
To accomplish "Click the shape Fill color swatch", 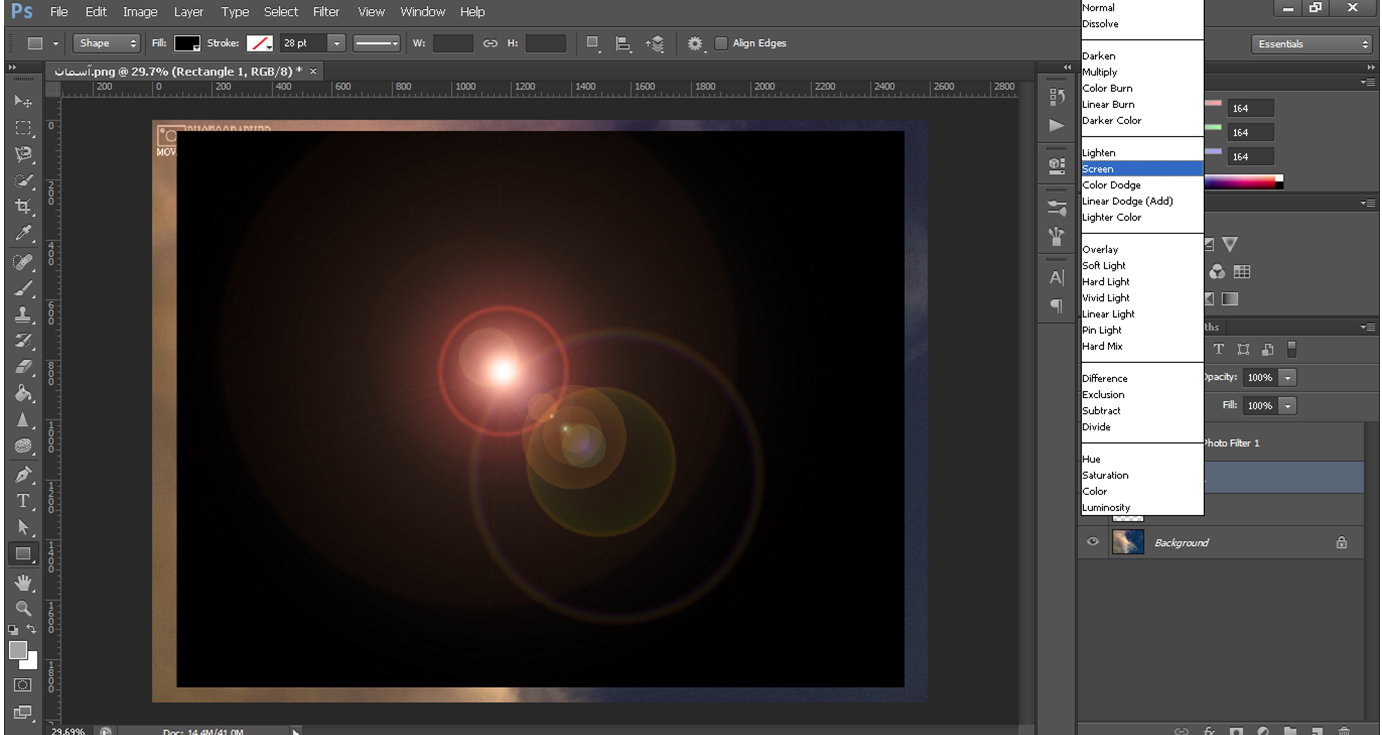I will tap(187, 43).
